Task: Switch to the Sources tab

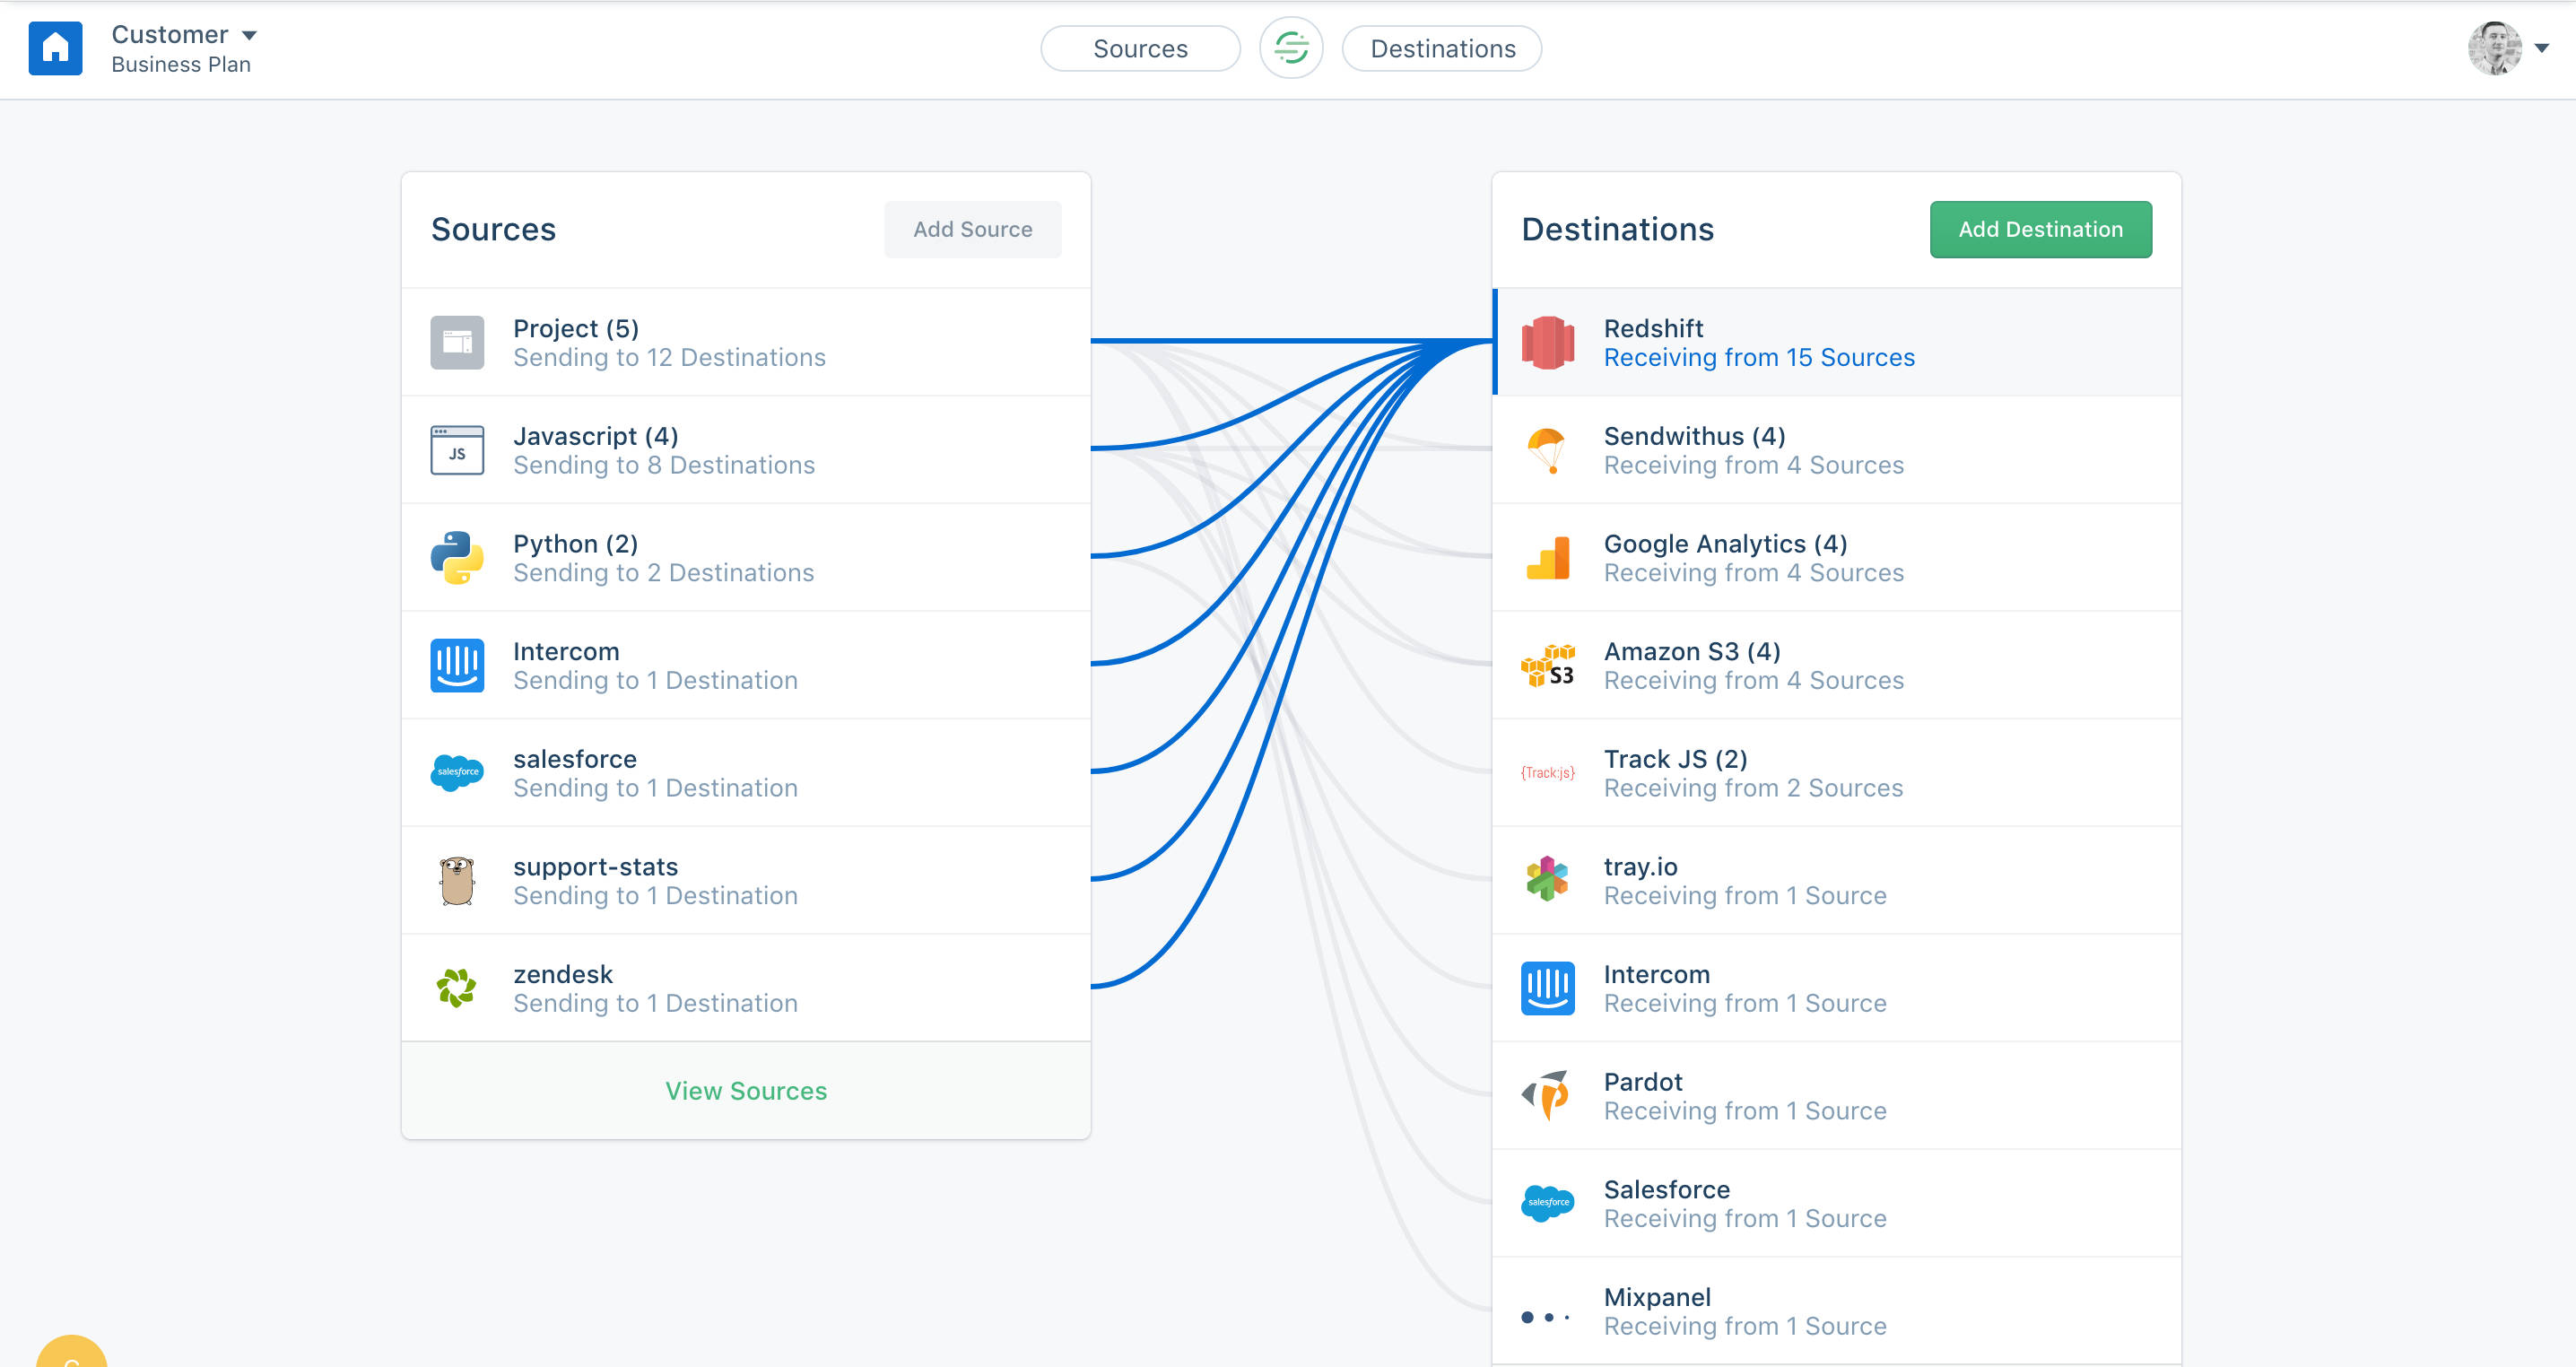Action: [x=1140, y=48]
